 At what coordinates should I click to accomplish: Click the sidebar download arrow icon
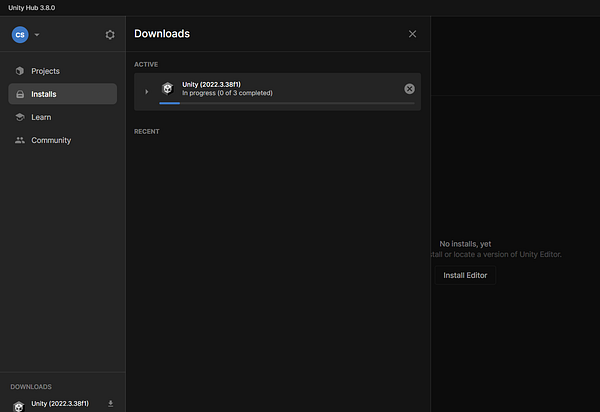111,404
